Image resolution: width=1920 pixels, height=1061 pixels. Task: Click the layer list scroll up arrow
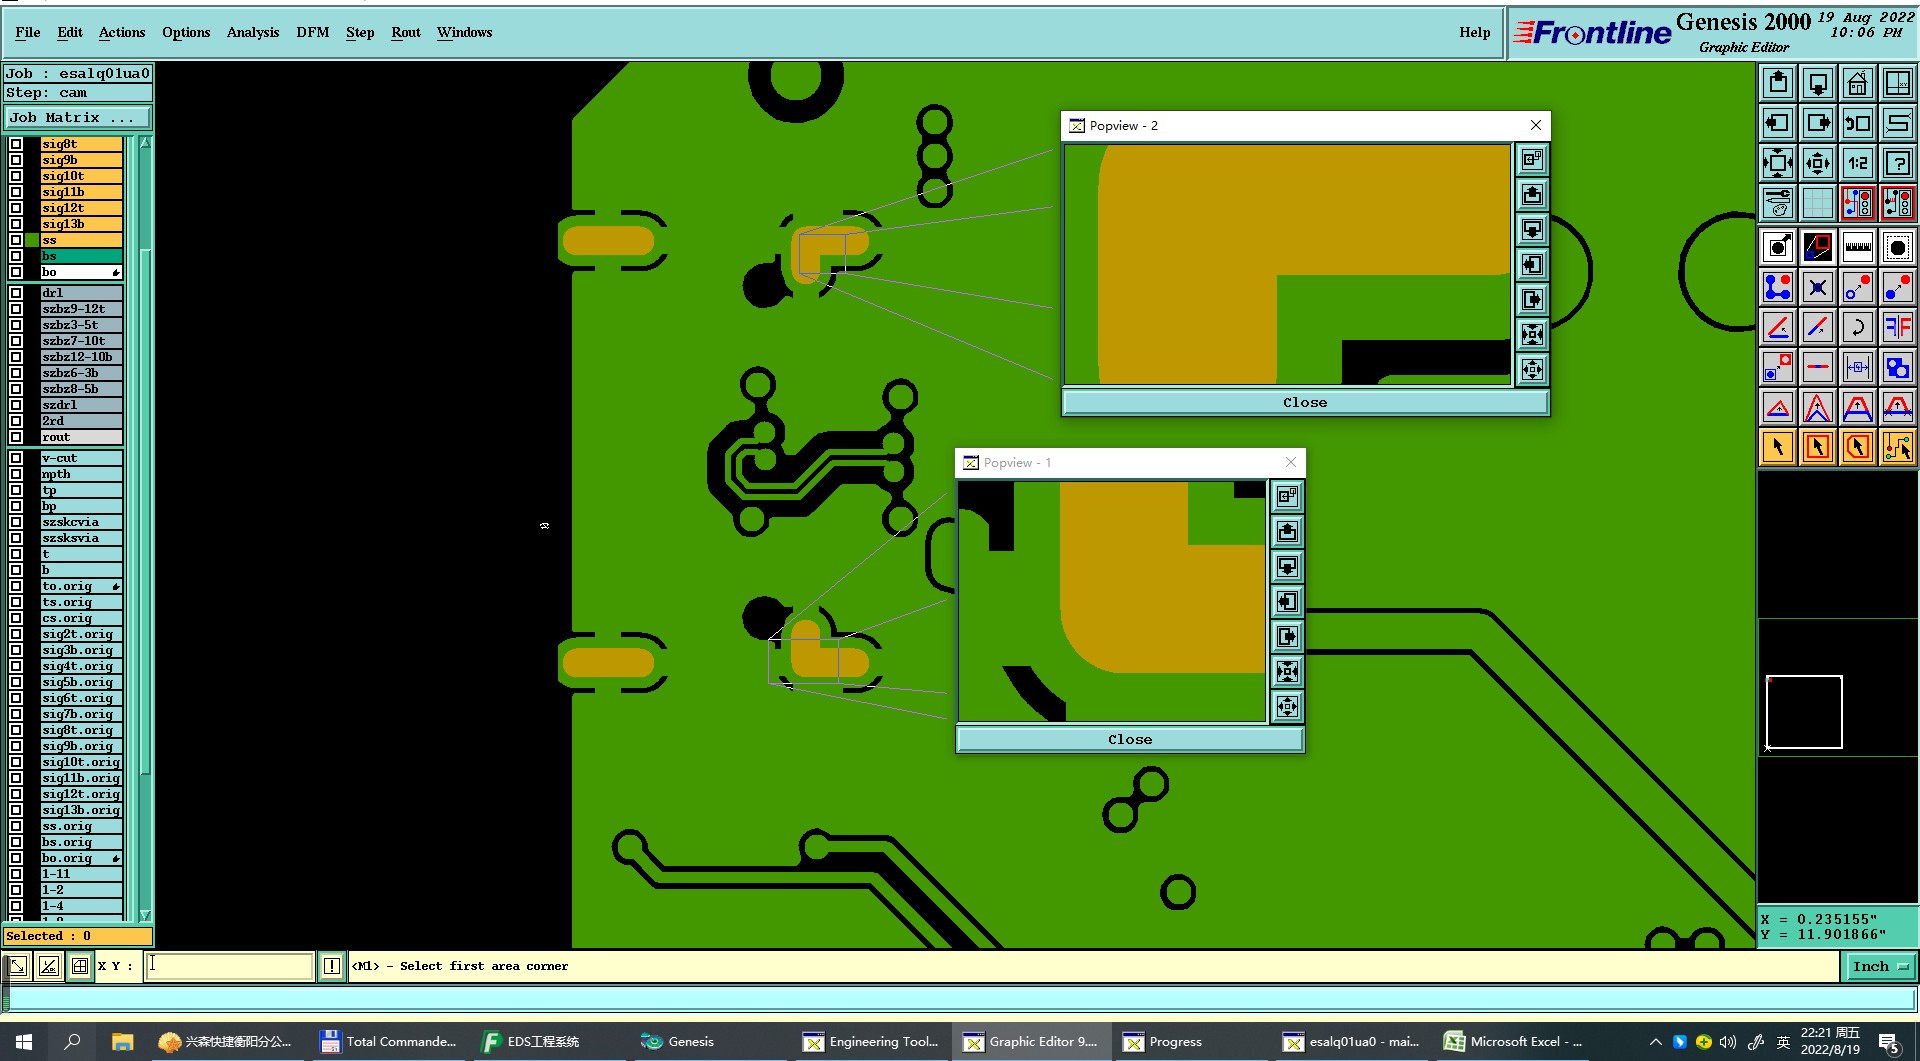145,144
